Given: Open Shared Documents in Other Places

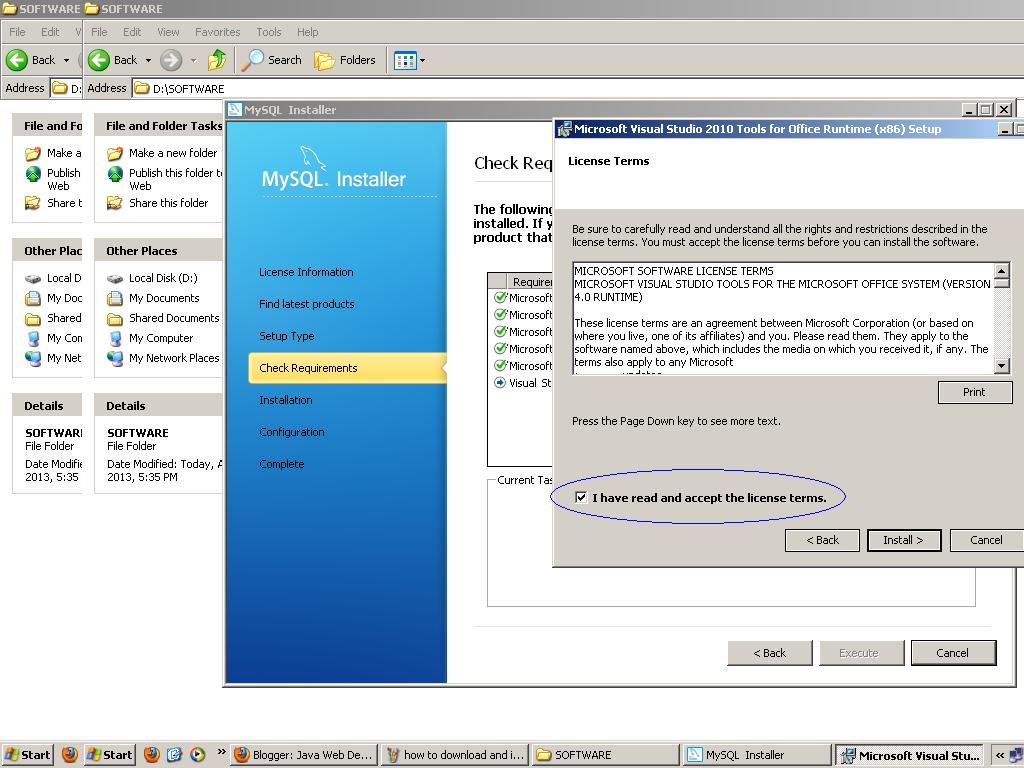Looking at the screenshot, I should pyautogui.click(x=174, y=318).
